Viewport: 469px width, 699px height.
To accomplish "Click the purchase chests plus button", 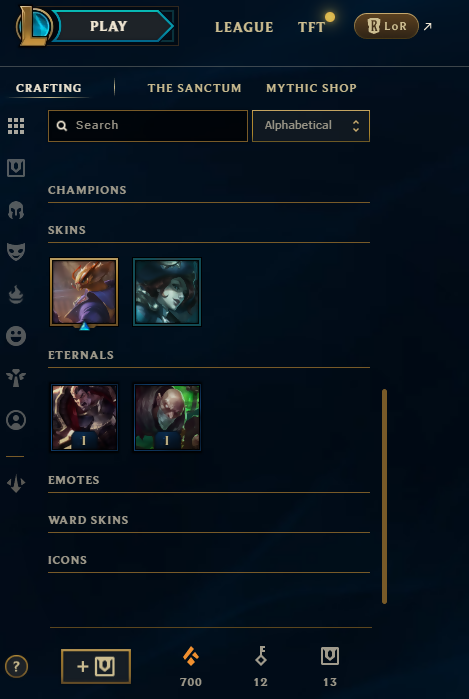I will 96,666.
